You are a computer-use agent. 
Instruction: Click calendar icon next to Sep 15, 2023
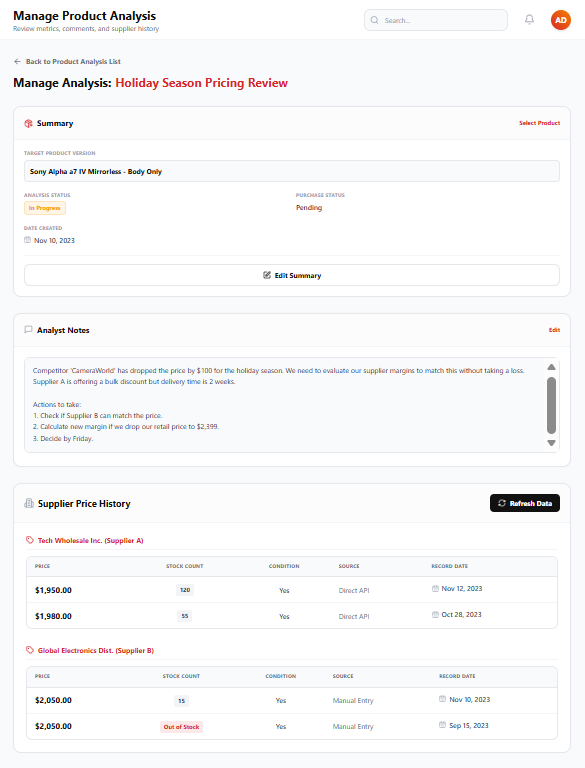coord(442,725)
